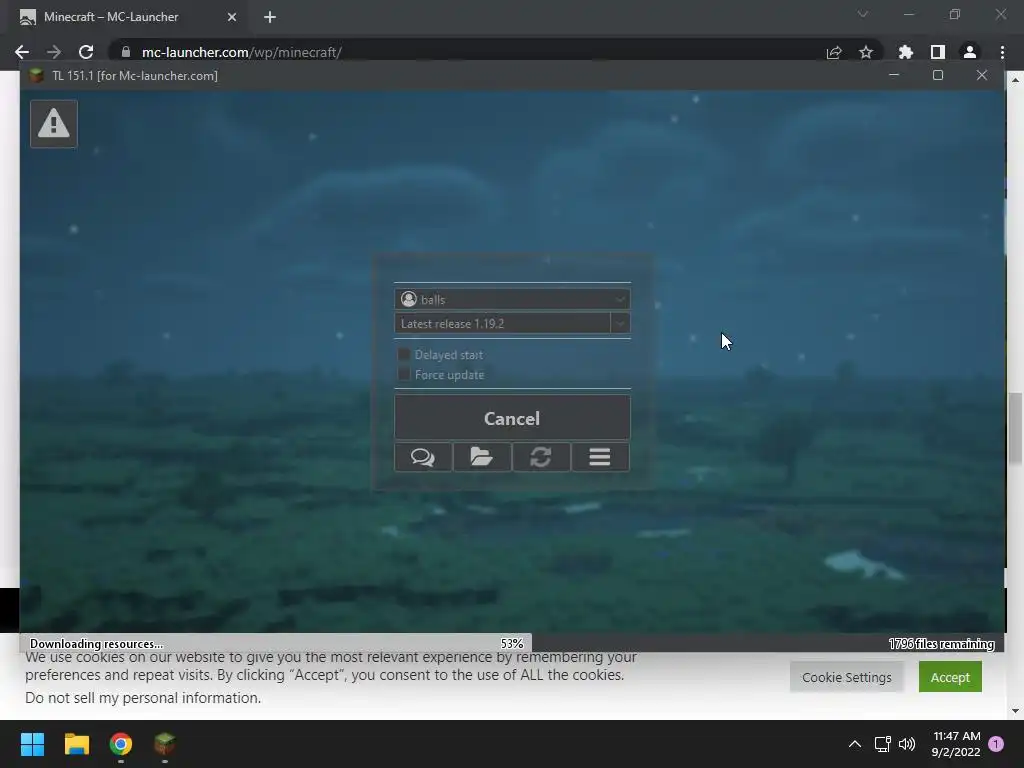Click the share page icon in address bar
This screenshot has width=1024, height=768.
[834, 52]
